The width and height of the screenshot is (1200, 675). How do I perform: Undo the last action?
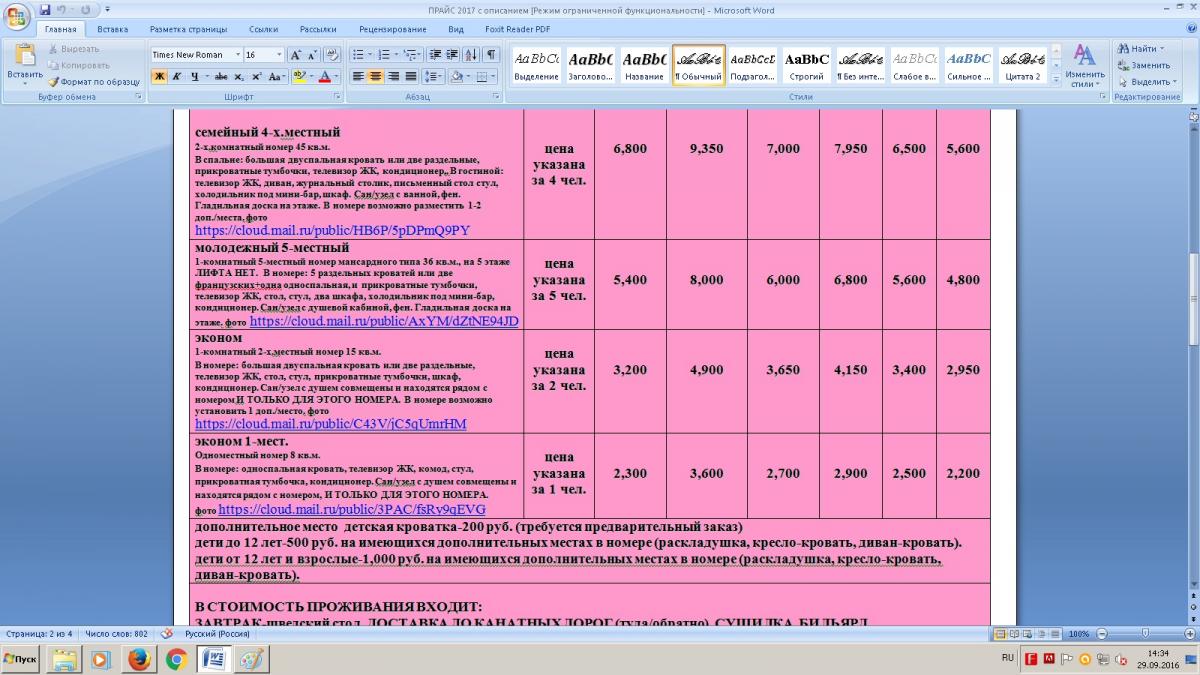[x=63, y=9]
